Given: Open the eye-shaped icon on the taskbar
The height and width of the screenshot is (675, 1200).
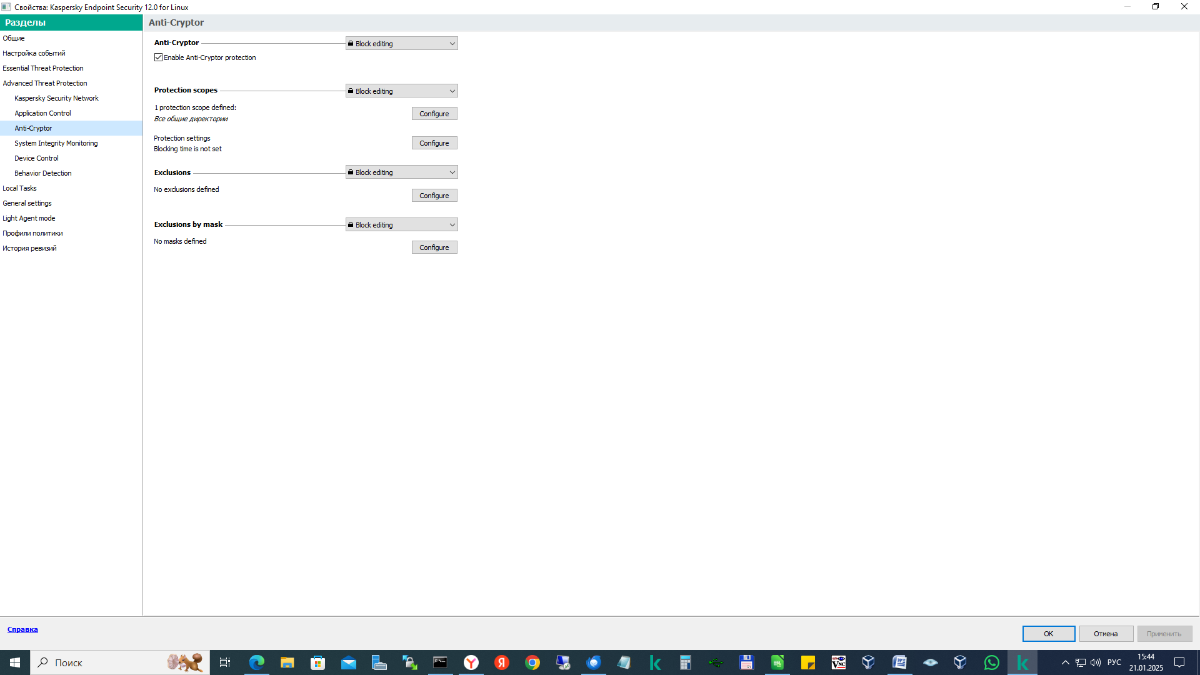Looking at the screenshot, I should pos(930,662).
